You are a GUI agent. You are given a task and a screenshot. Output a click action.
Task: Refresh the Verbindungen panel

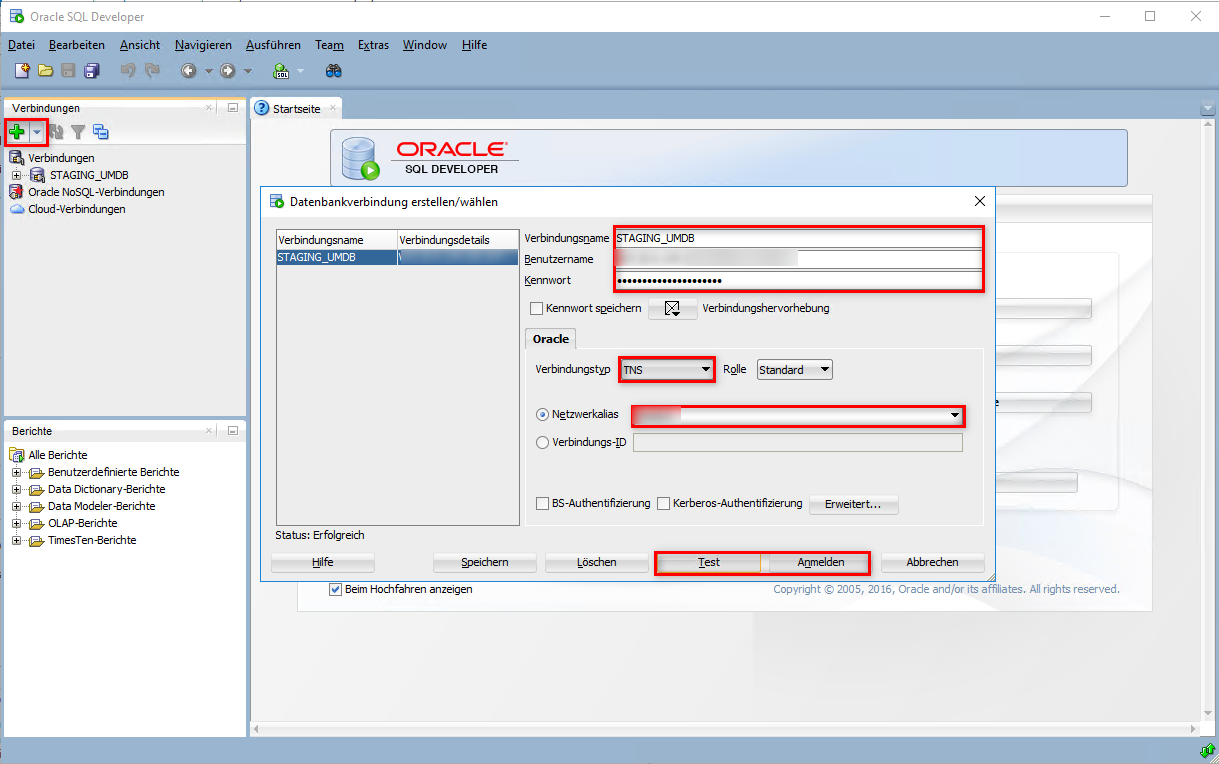coord(56,131)
